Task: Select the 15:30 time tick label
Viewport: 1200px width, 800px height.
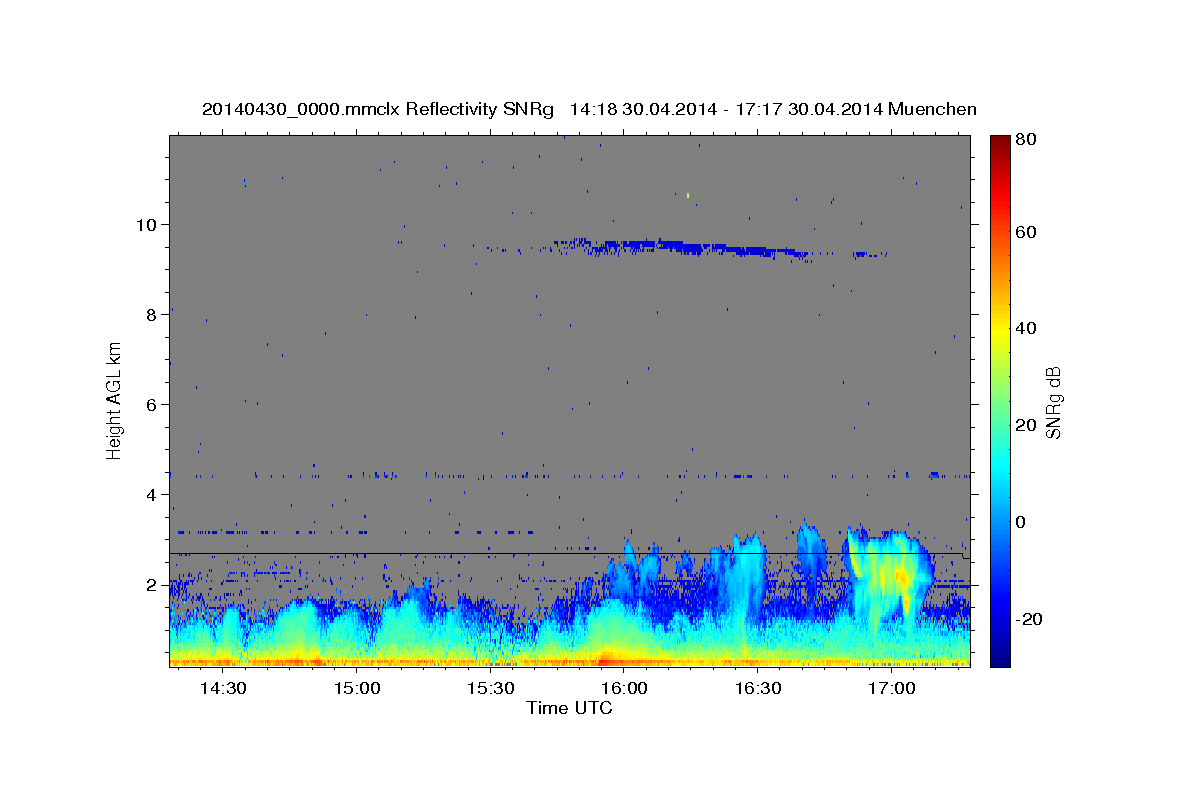Action: click(x=491, y=689)
